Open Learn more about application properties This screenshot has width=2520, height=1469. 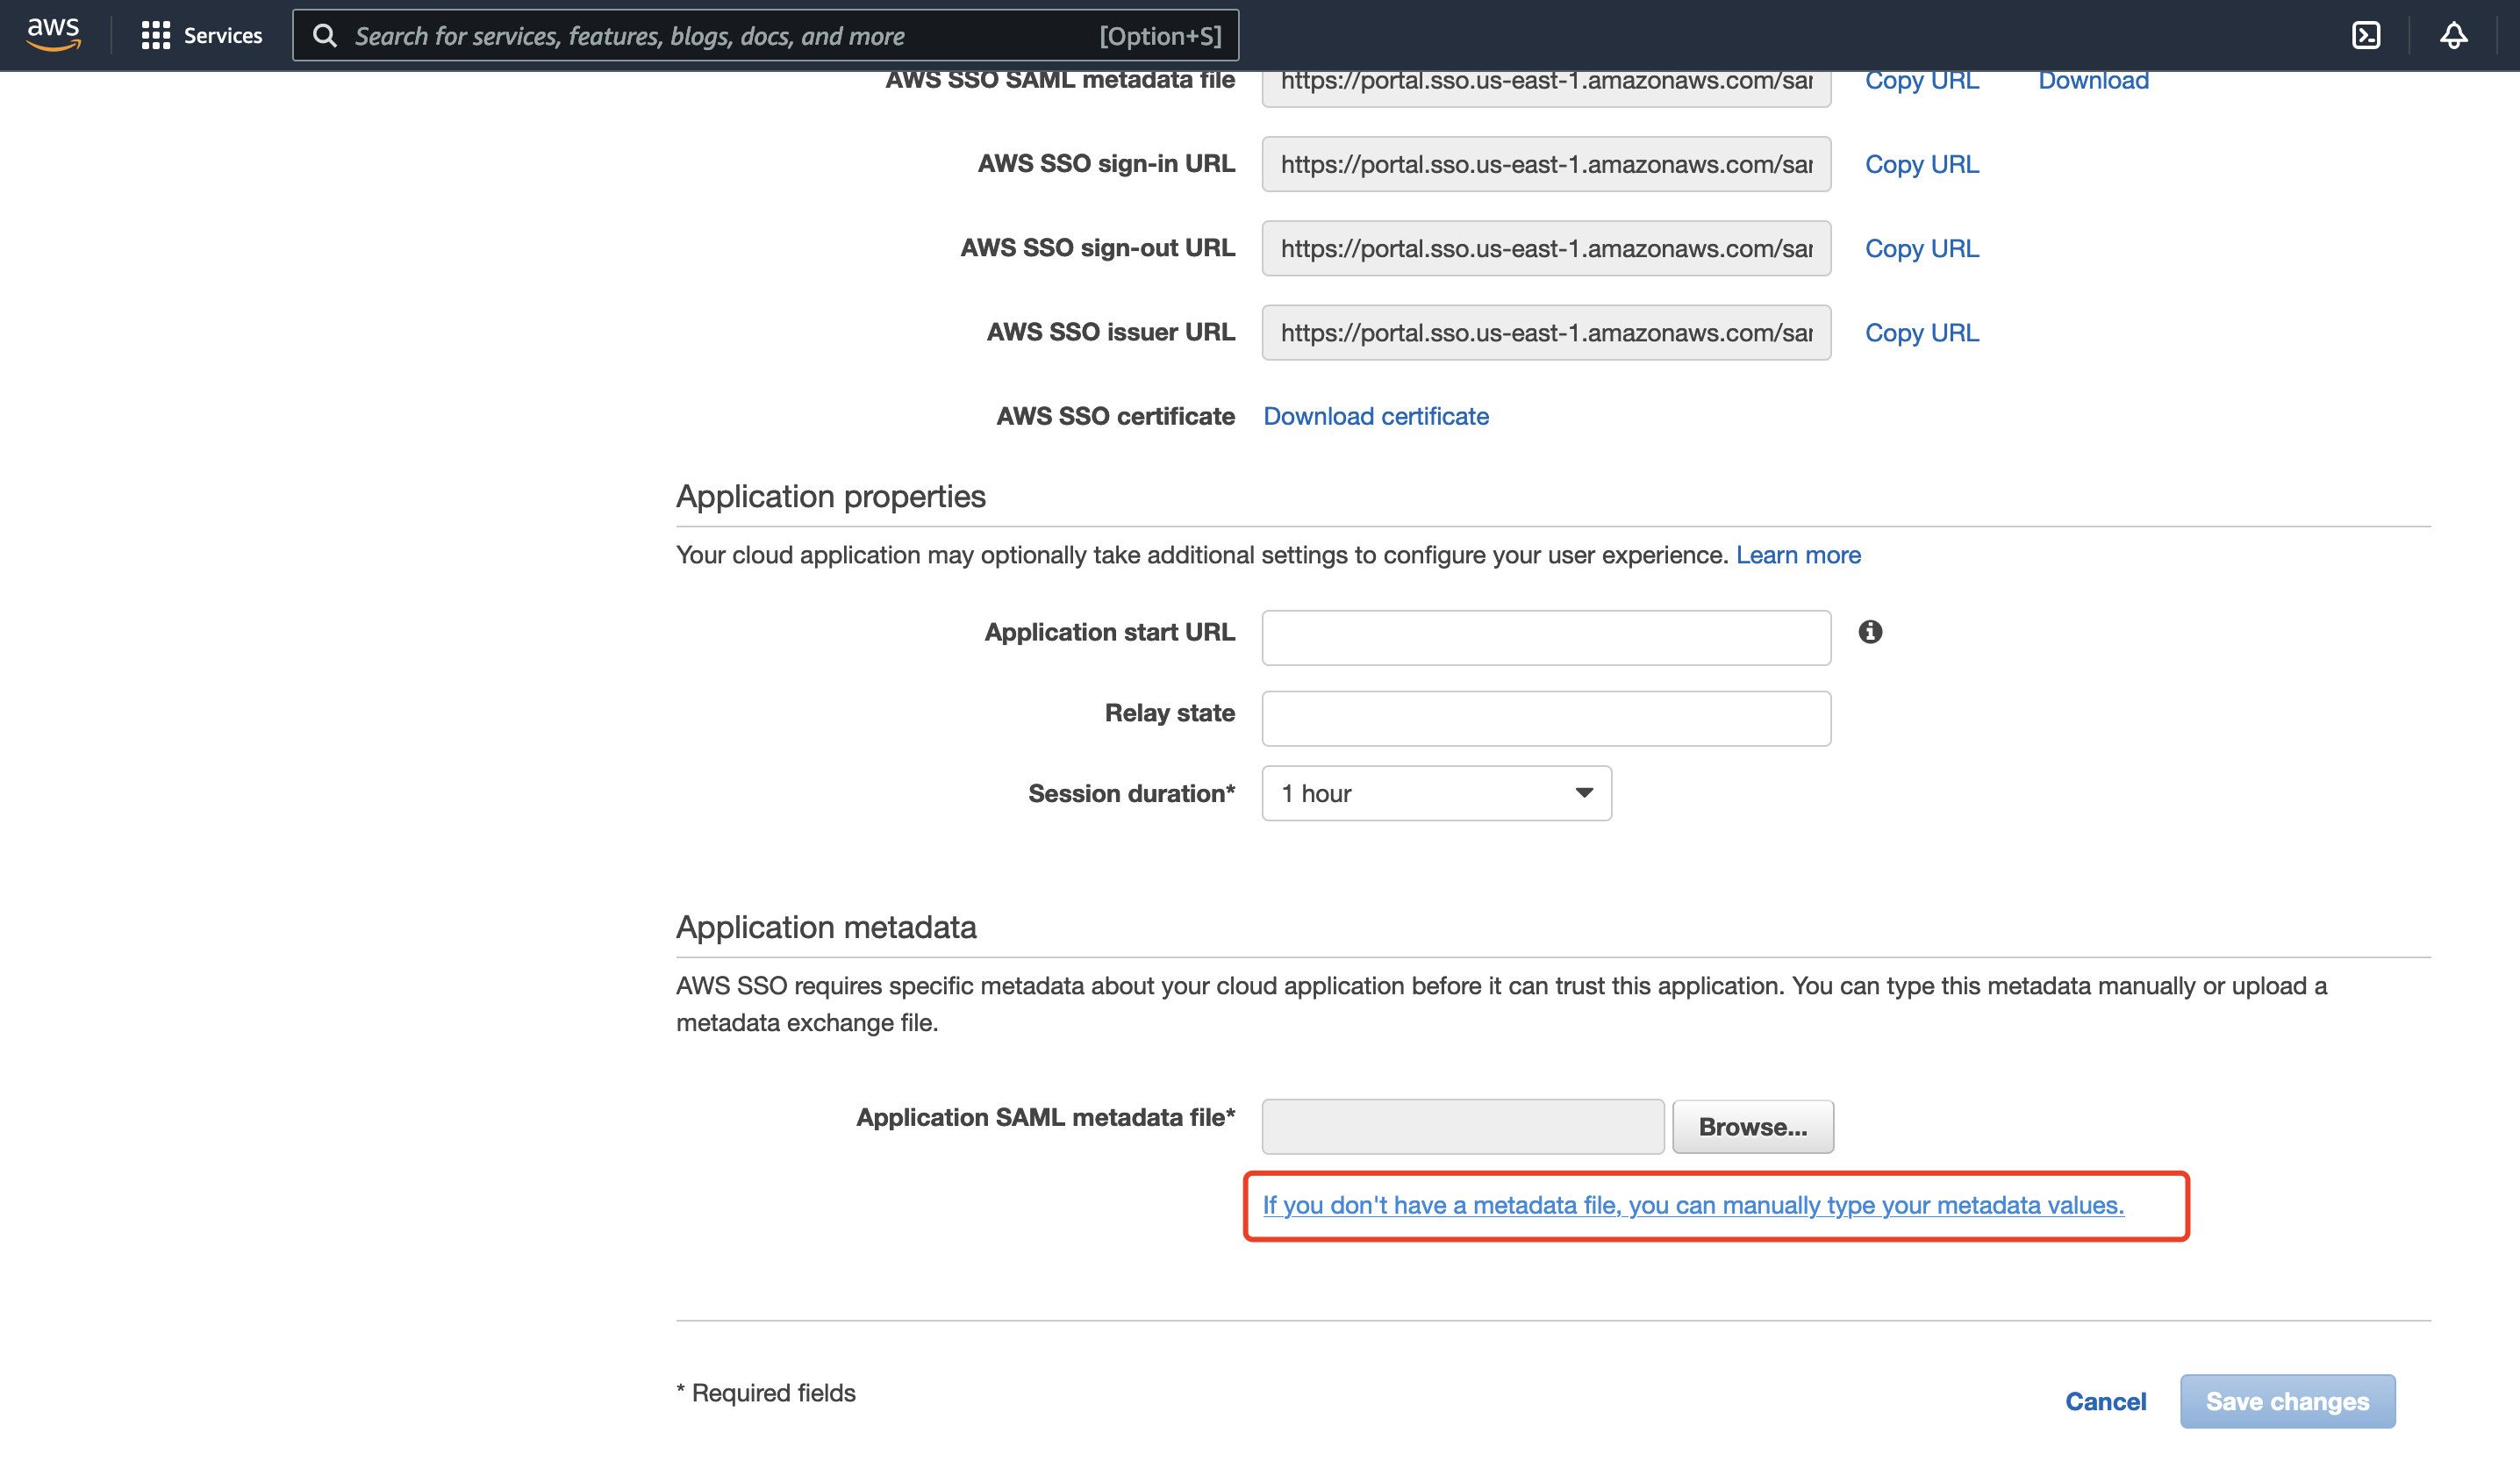click(1798, 555)
